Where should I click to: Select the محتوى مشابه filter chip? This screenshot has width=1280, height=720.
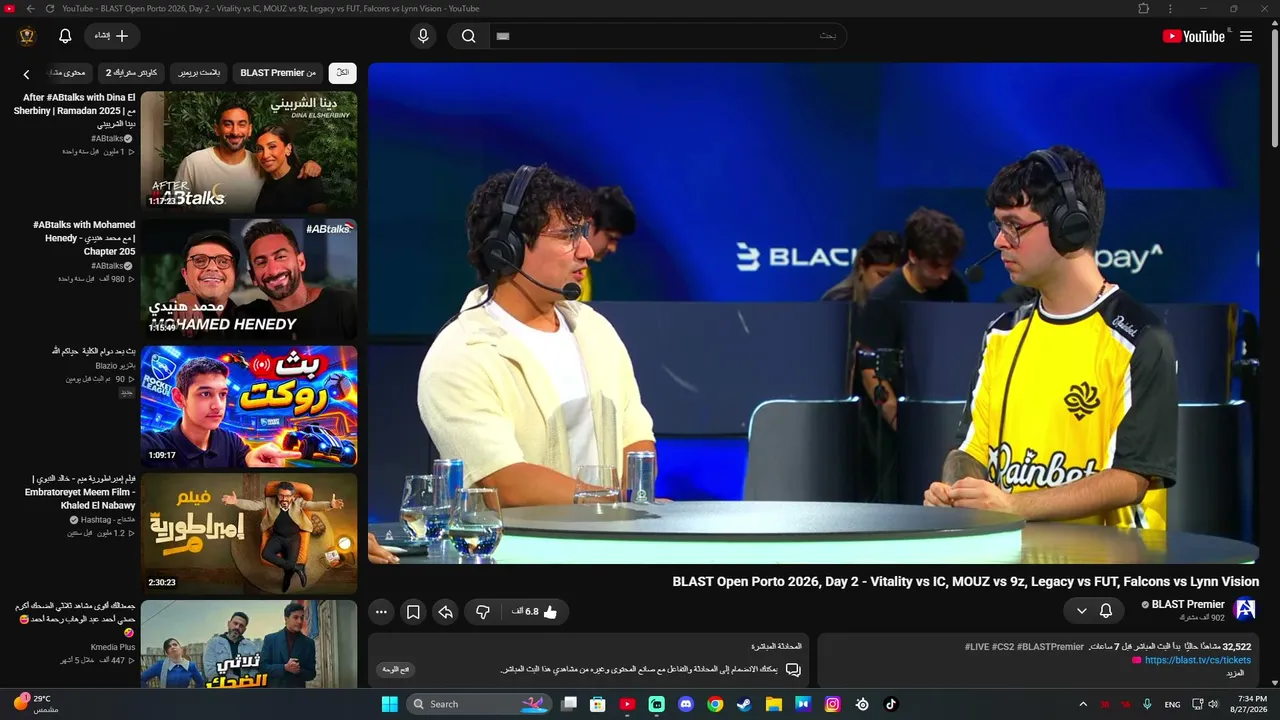[x=68, y=73]
